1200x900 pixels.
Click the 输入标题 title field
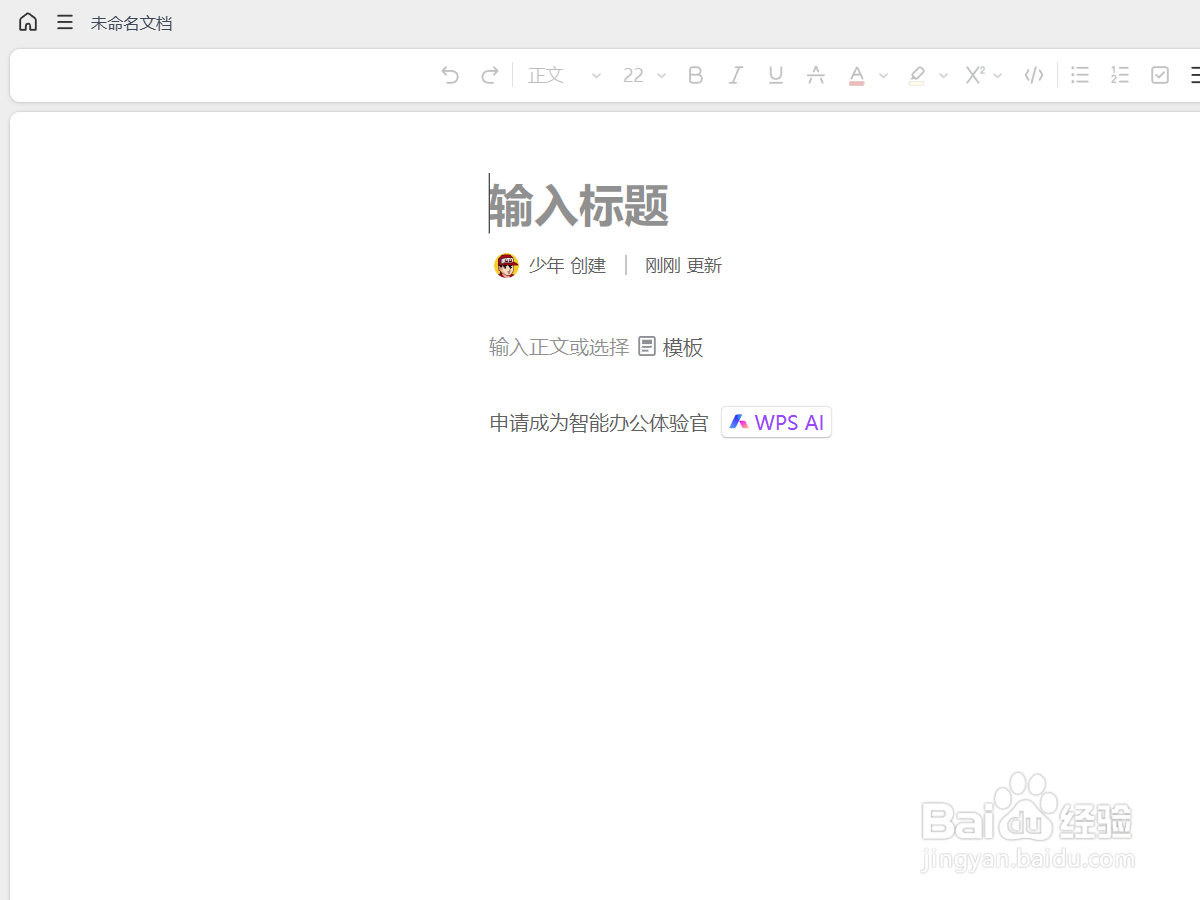[579, 205]
